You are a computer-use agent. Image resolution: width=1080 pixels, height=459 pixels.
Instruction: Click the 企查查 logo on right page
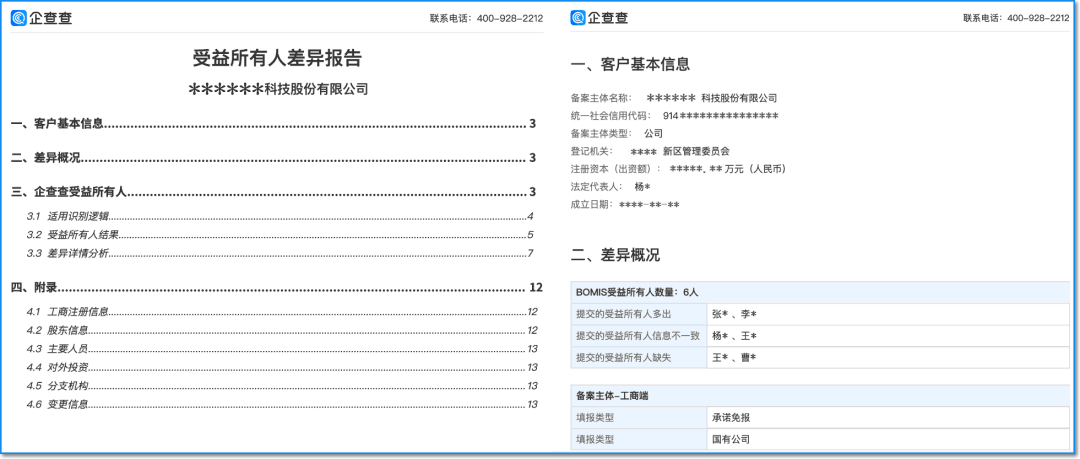point(599,18)
